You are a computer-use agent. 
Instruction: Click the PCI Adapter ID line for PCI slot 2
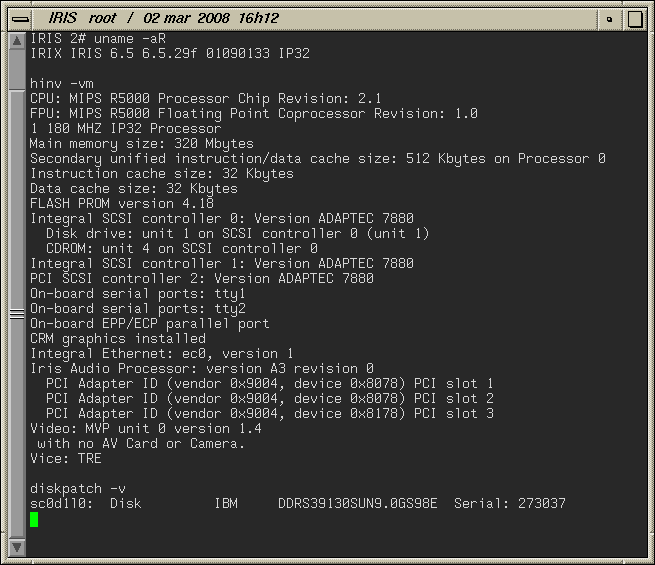click(270, 399)
